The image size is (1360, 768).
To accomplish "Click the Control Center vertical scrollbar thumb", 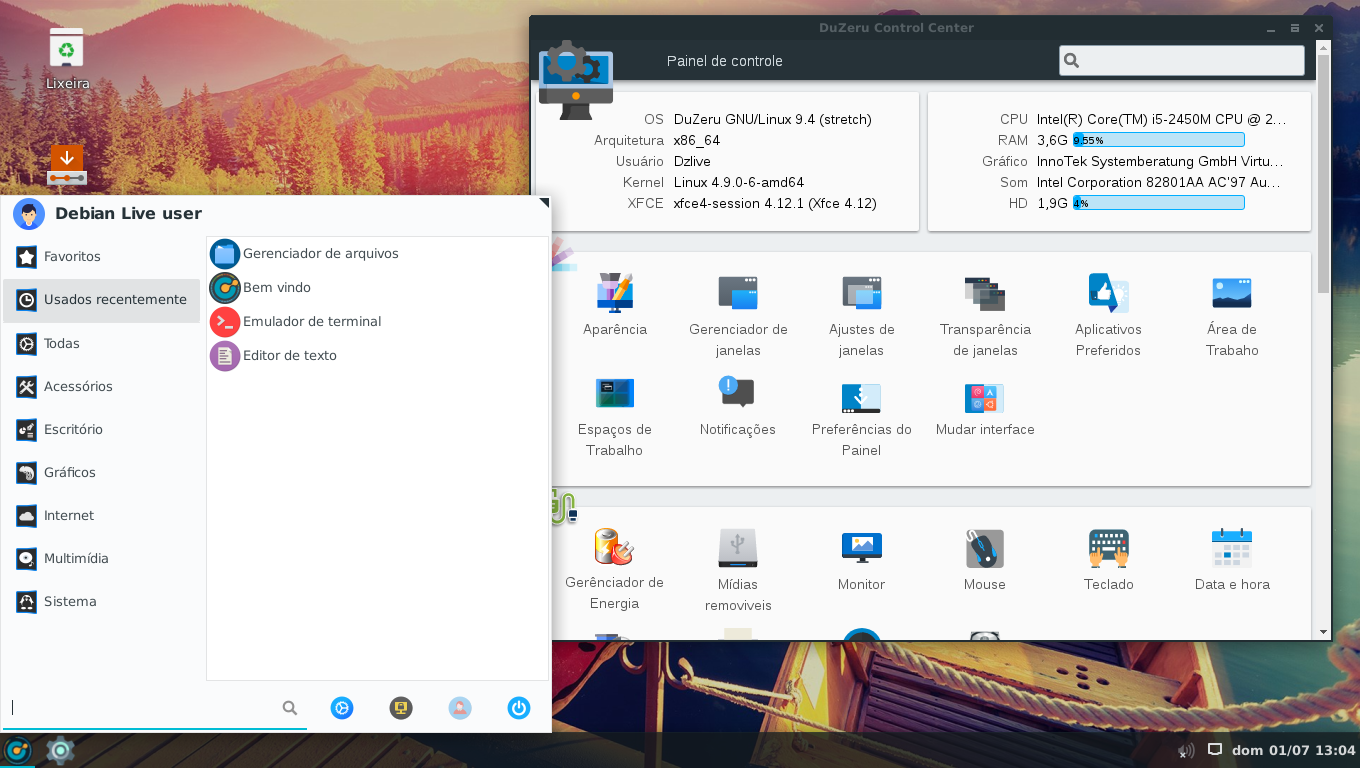I will (x=1324, y=172).
